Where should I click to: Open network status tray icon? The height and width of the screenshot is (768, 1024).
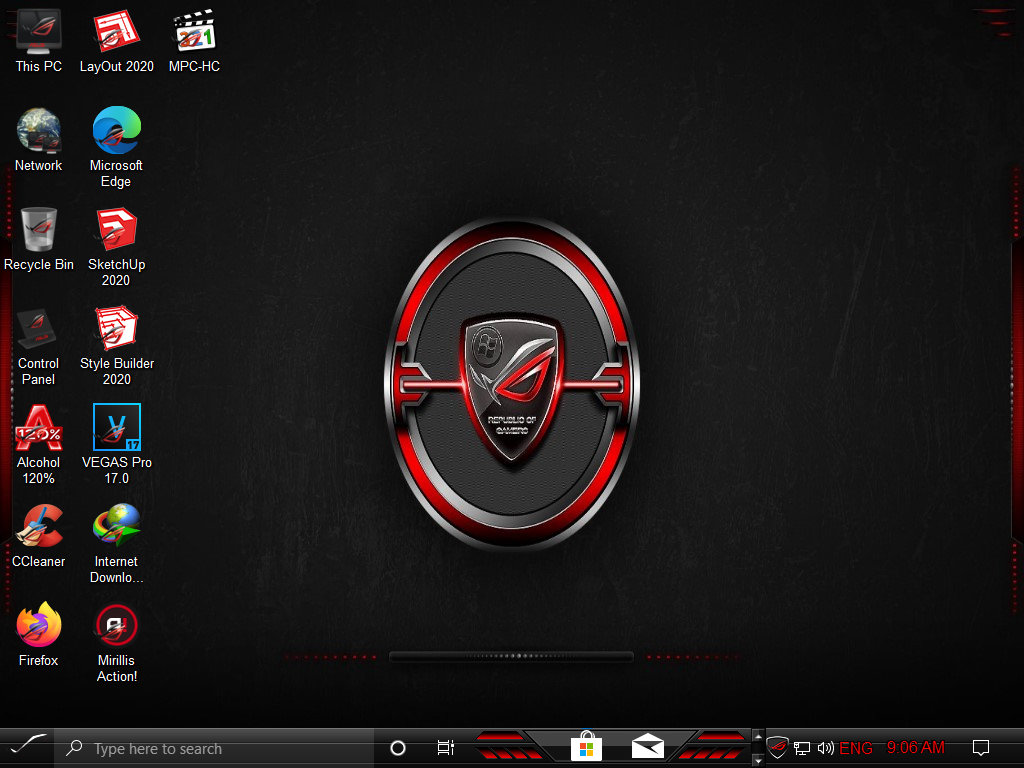[x=802, y=748]
